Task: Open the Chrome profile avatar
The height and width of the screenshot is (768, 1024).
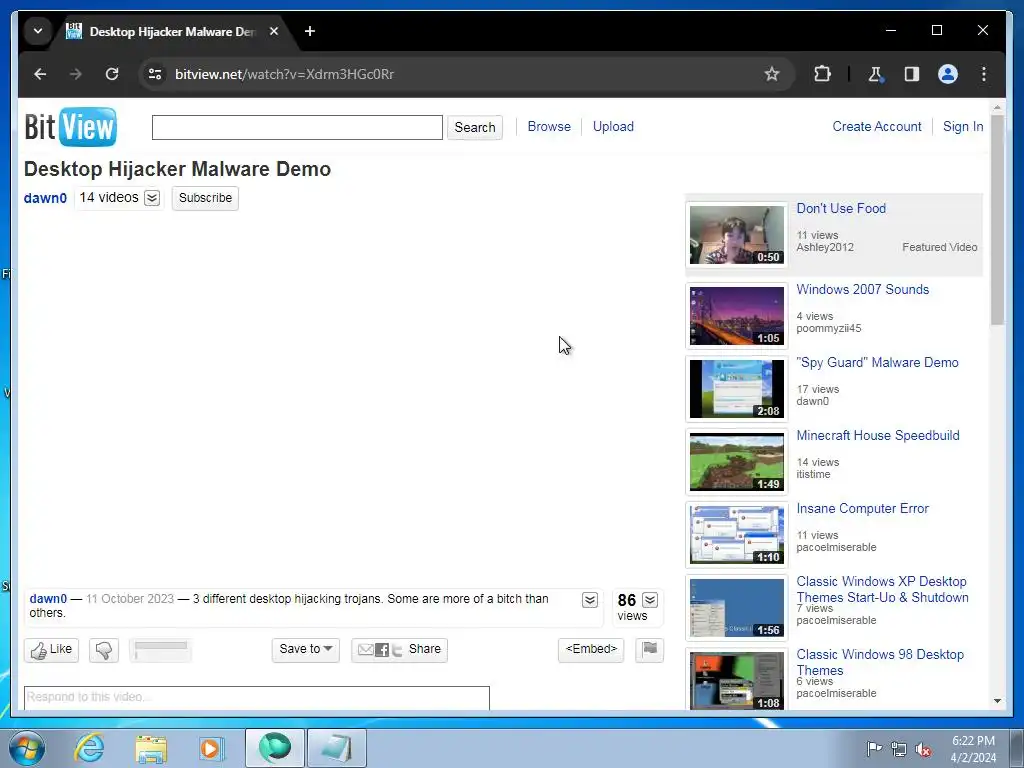Action: pos(948,74)
